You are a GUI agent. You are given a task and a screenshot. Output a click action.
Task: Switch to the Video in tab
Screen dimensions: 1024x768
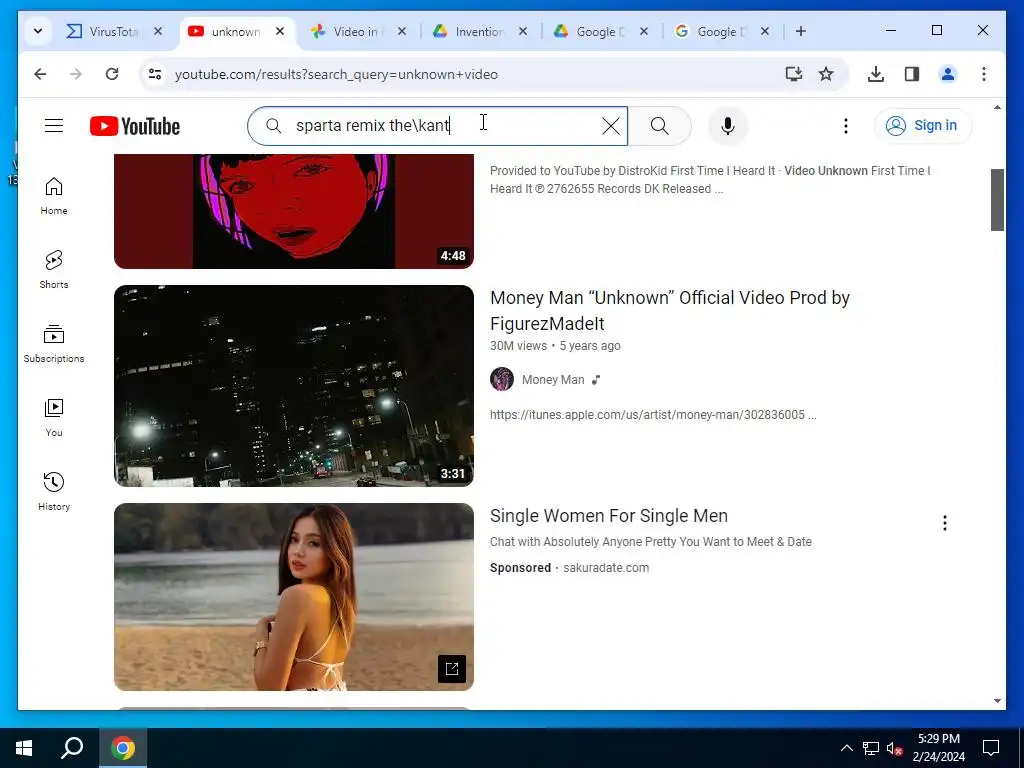(x=347, y=31)
